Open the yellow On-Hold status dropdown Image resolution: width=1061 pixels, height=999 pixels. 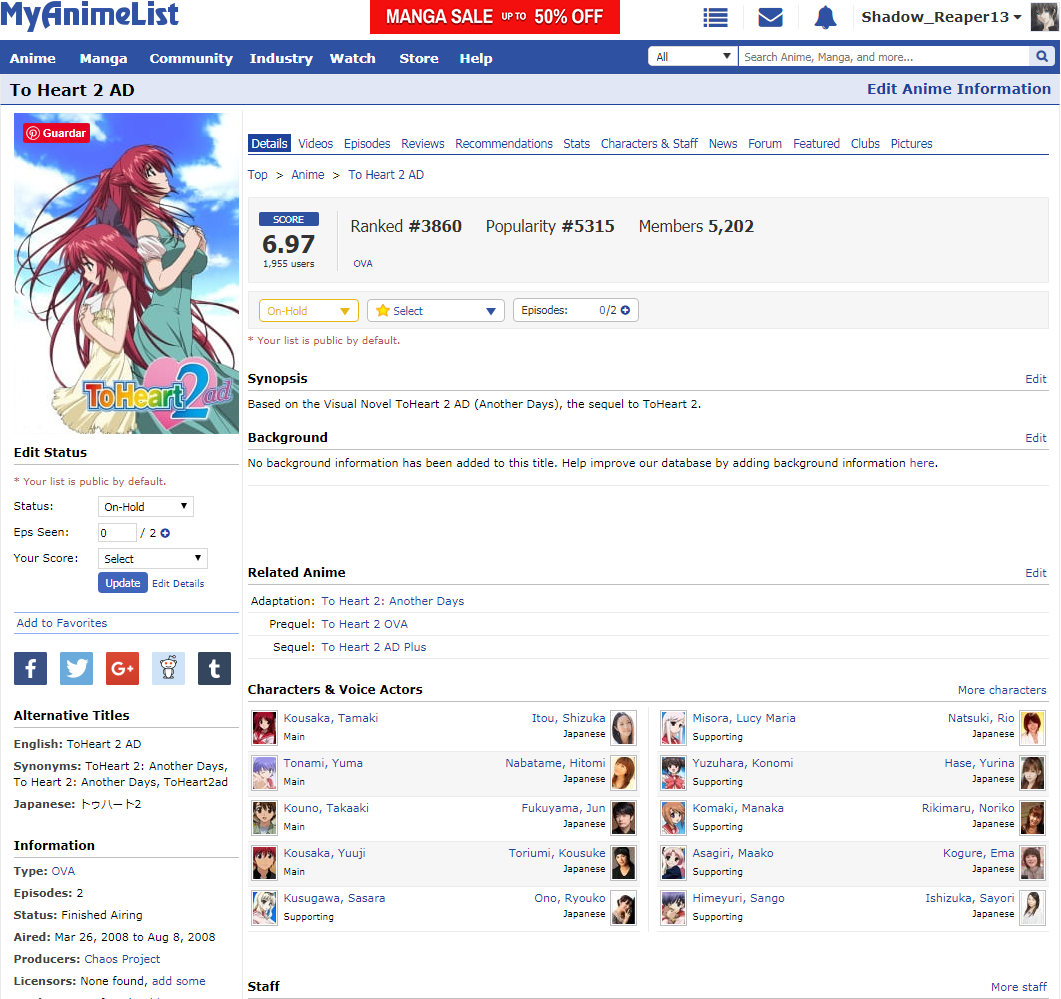pos(308,311)
